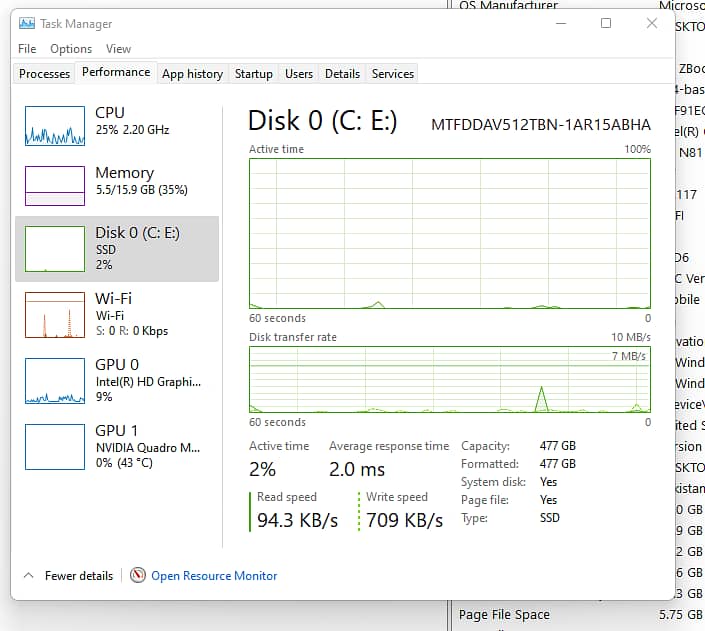Collapse view using Fewer details chevron
The height and width of the screenshot is (631, 705).
[28, 576]
